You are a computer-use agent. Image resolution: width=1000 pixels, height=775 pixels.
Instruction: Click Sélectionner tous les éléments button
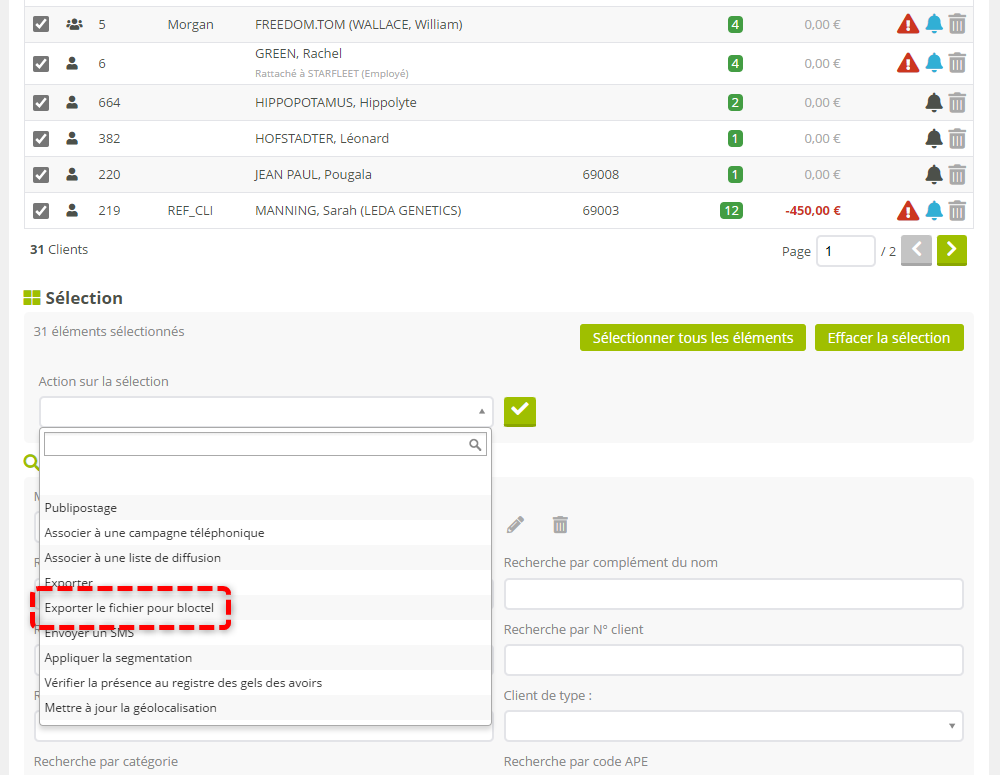tap(693, 338)
